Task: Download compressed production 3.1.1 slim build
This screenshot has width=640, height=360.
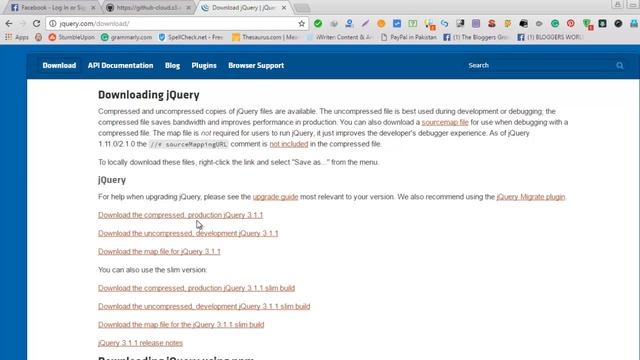Action: point(196,288)
